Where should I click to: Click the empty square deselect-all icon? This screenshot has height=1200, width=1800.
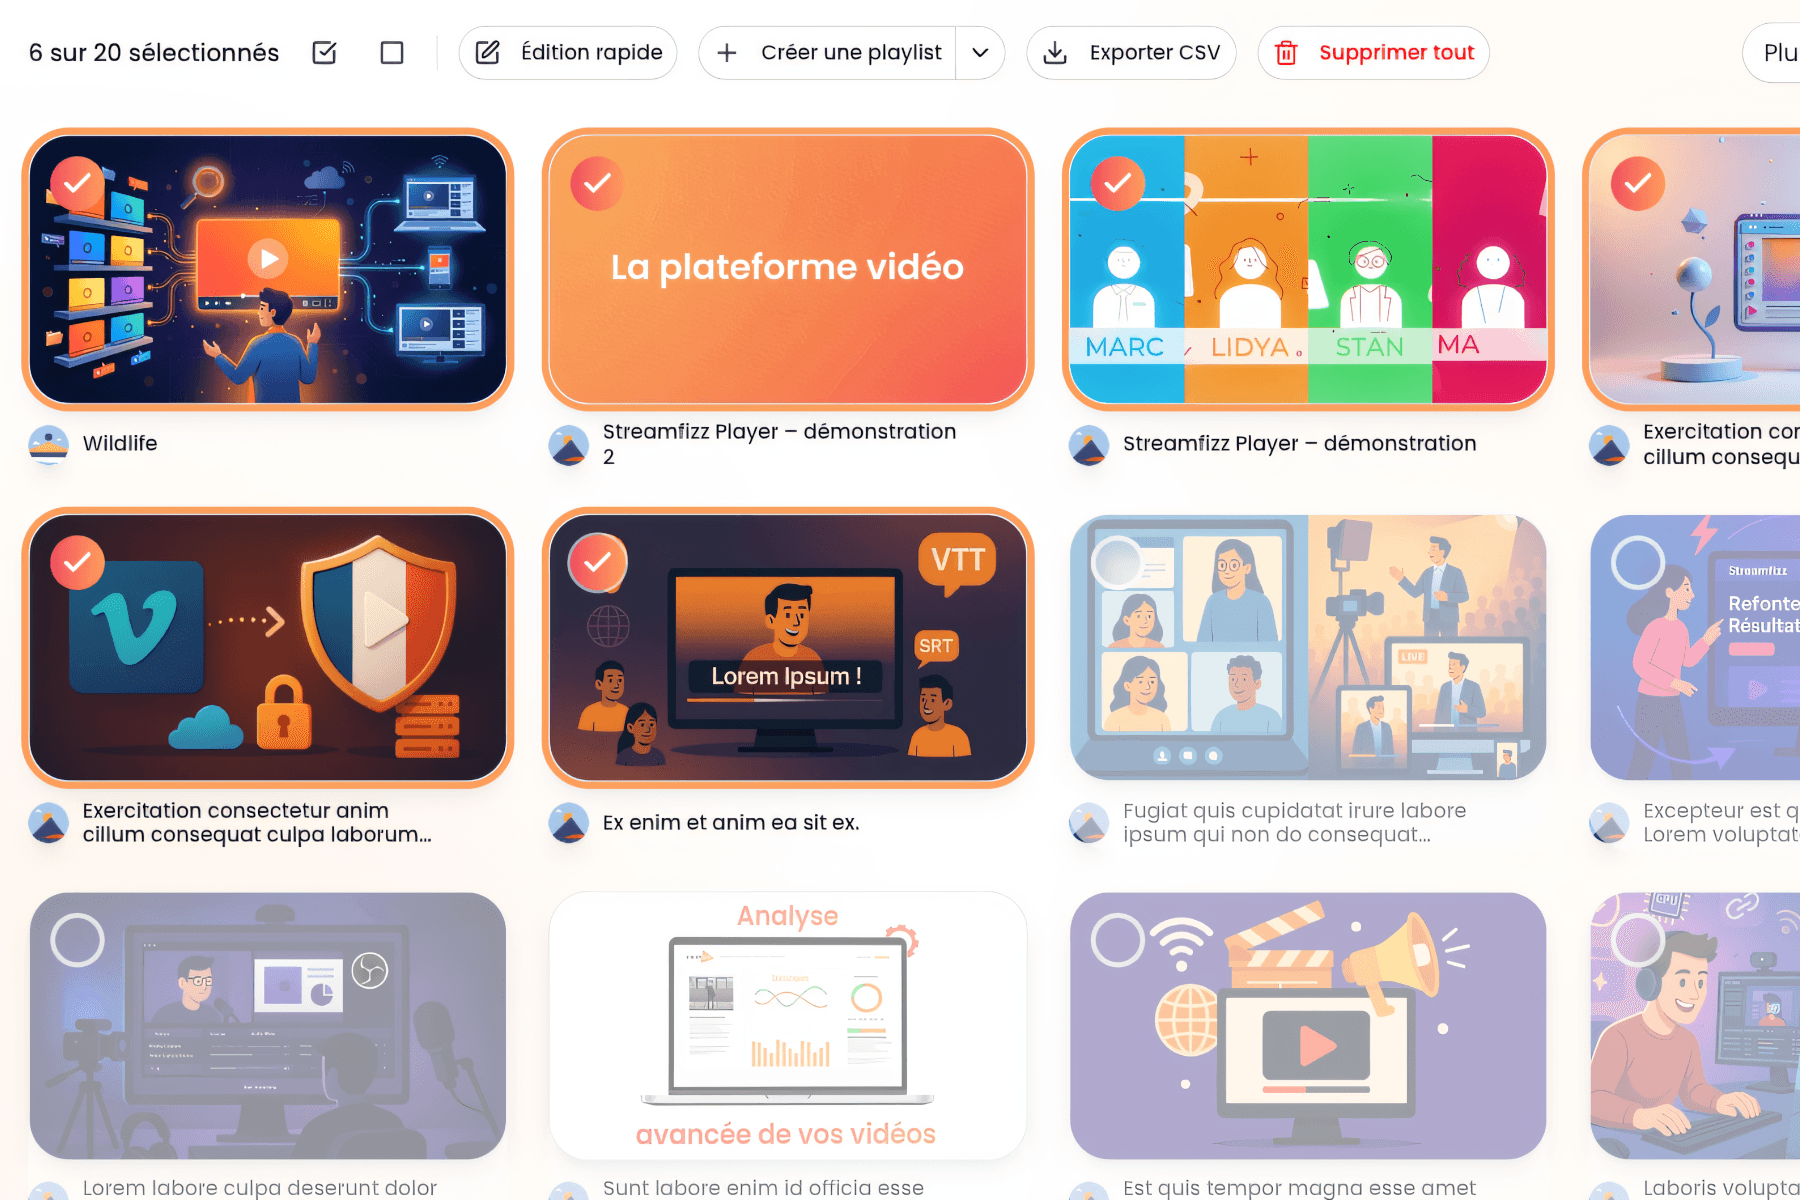point(391,52)
